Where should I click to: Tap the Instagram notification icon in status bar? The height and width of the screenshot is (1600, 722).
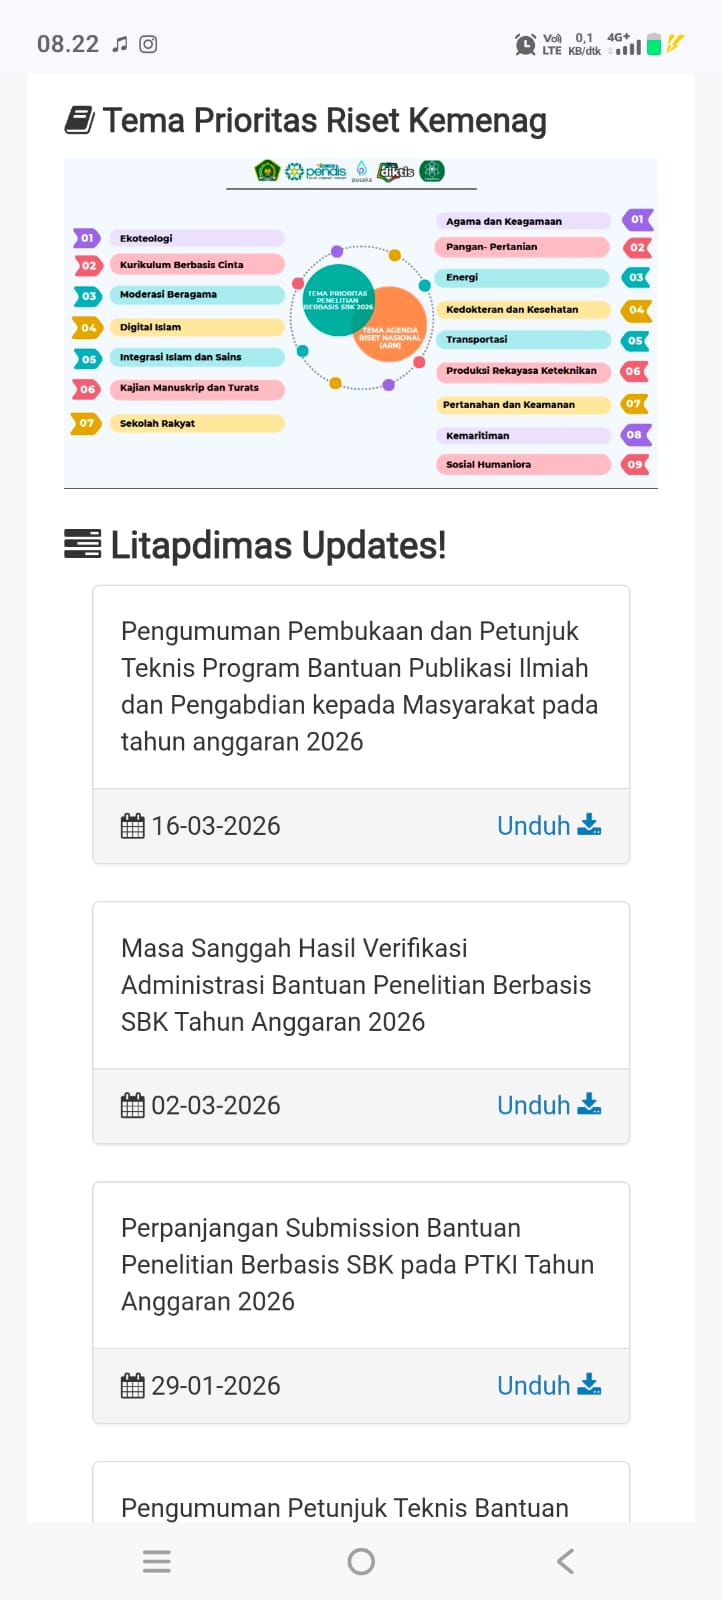[148, 44]
